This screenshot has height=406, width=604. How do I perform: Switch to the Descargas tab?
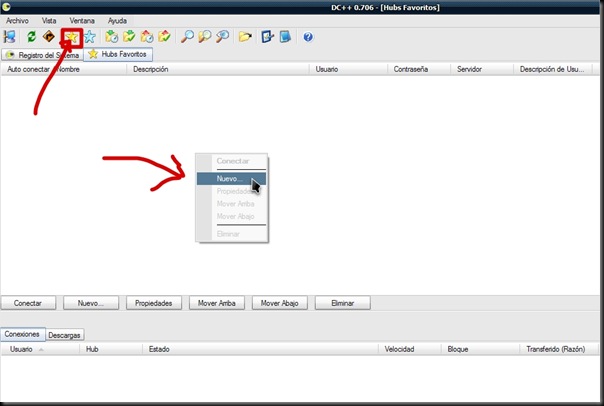click(64, 335)
